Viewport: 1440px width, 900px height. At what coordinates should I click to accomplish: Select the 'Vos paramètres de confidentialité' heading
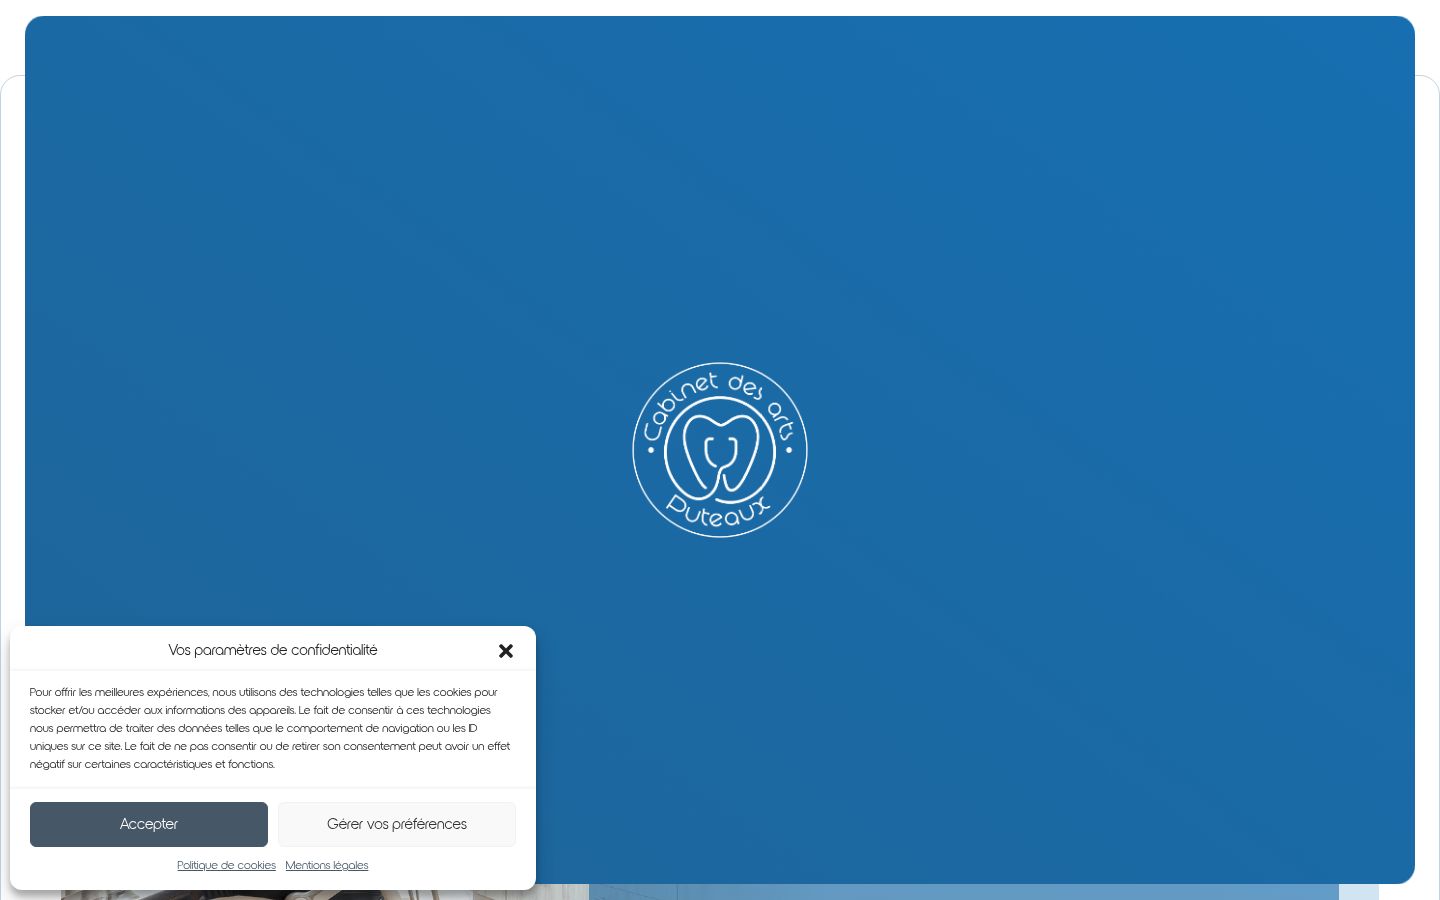[273, 650]
